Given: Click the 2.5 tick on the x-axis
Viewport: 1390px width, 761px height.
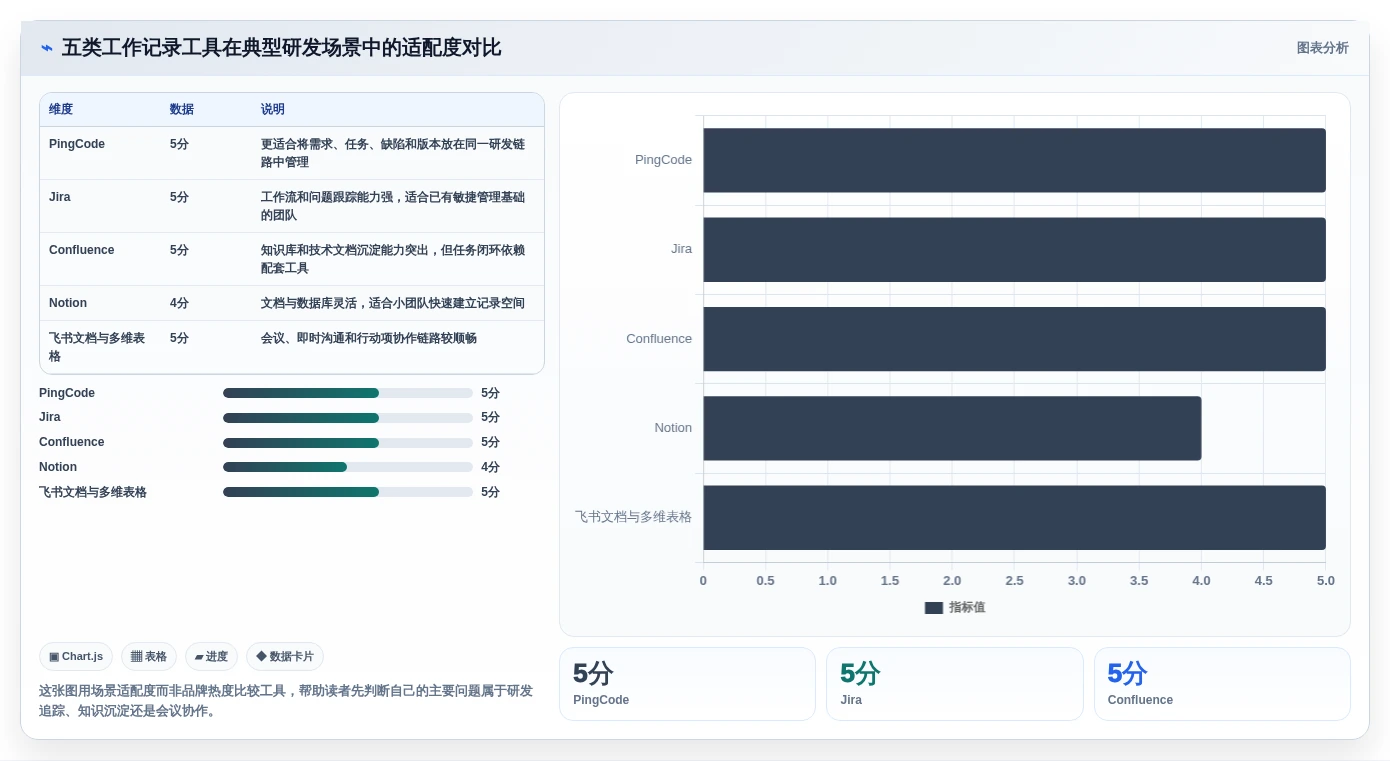Looking at the screenshot, I should point(1014,581).
